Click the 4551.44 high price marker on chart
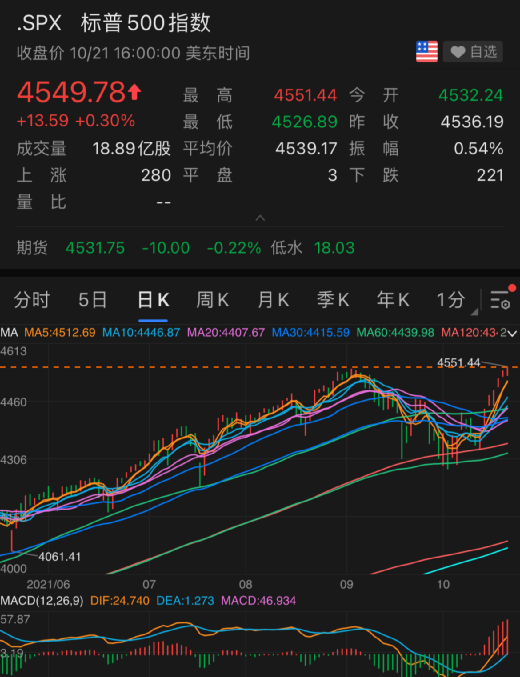Viewport: 520px width, 677px height. pyautogui.click(x=458, y=363)
